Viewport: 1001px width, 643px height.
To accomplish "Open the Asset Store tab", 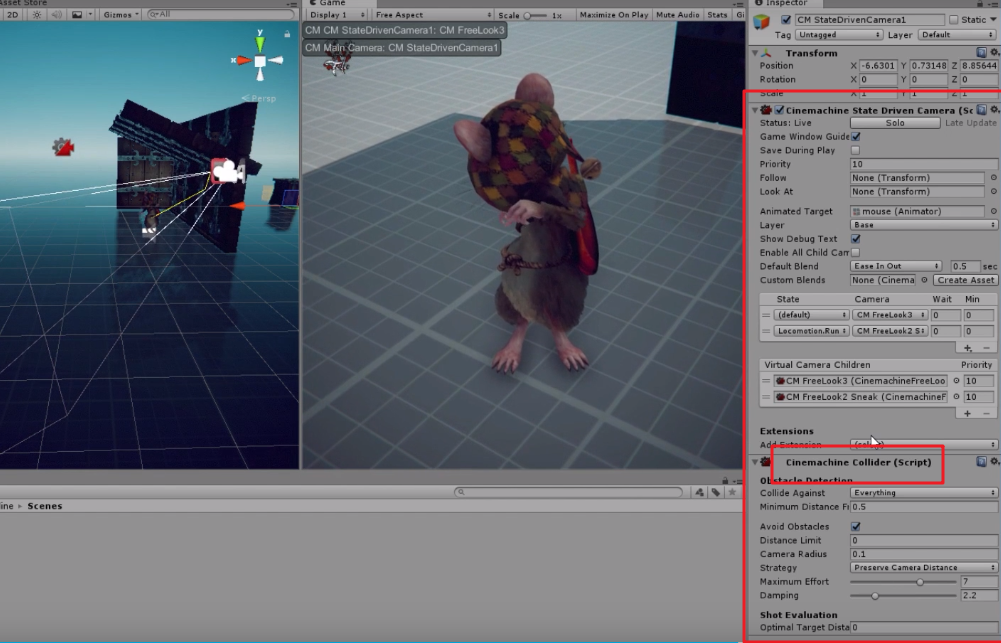I will [24, 3].
